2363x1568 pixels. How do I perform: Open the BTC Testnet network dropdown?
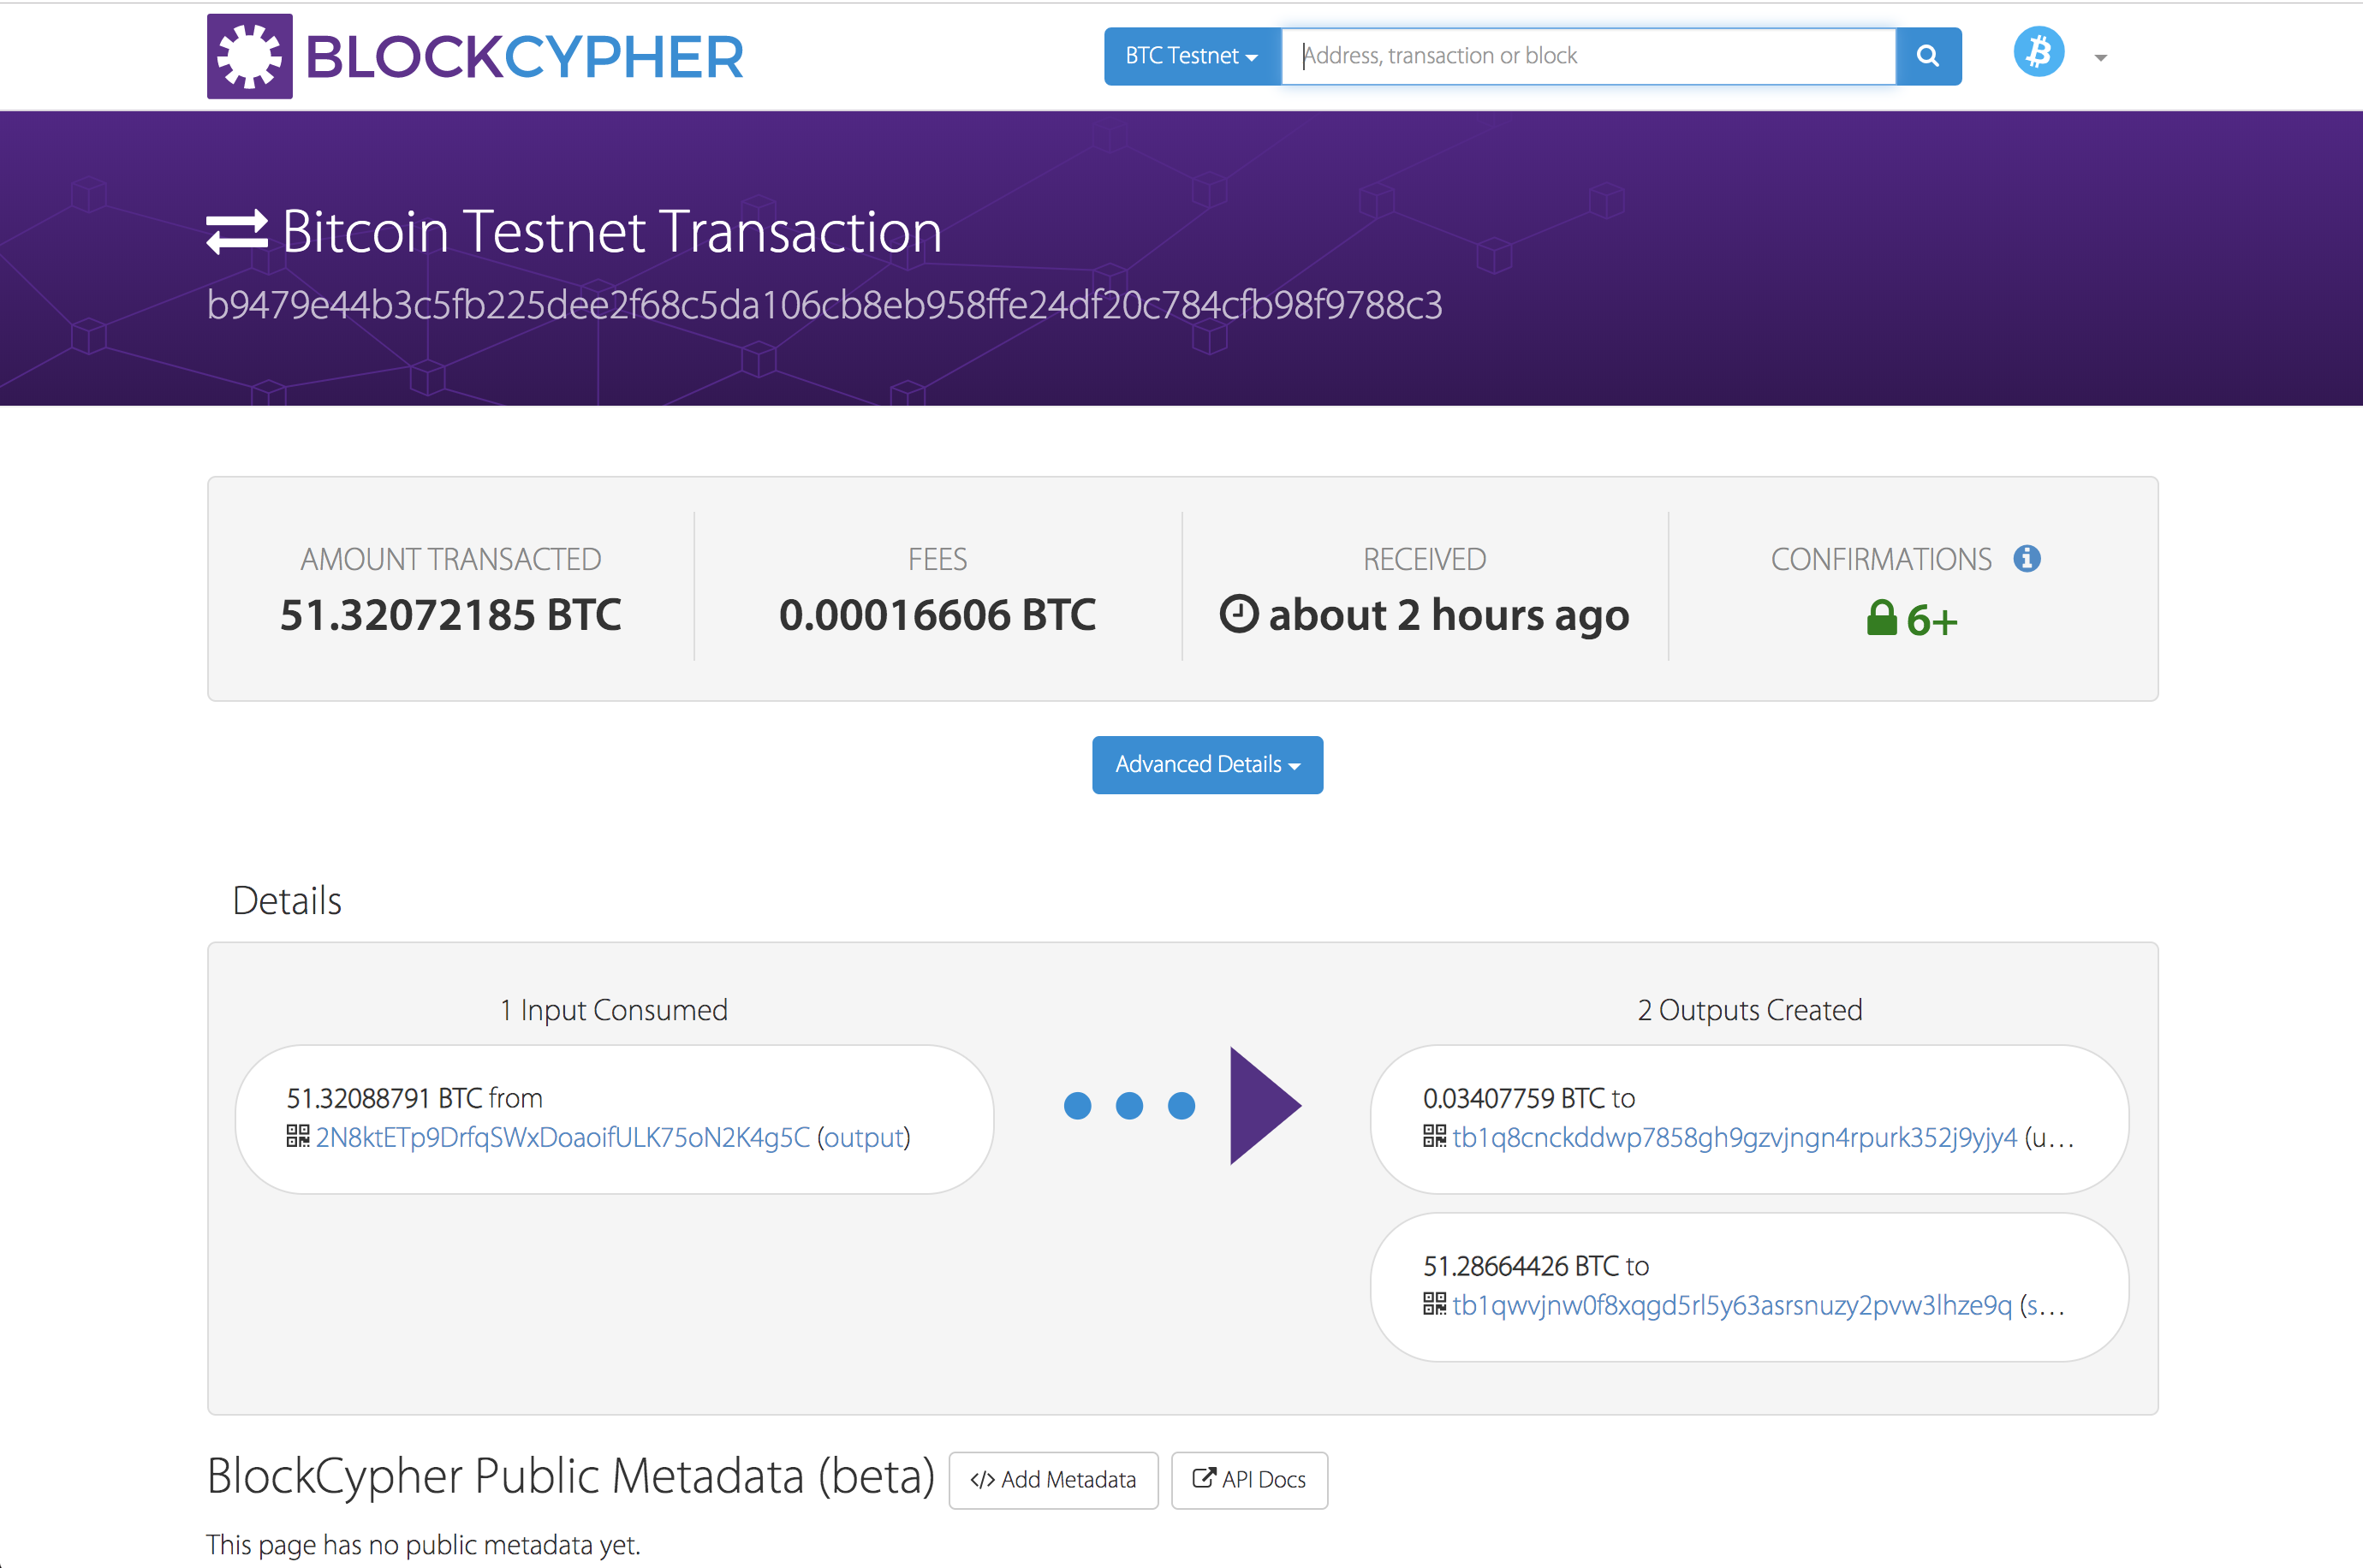pos(1191,56)
